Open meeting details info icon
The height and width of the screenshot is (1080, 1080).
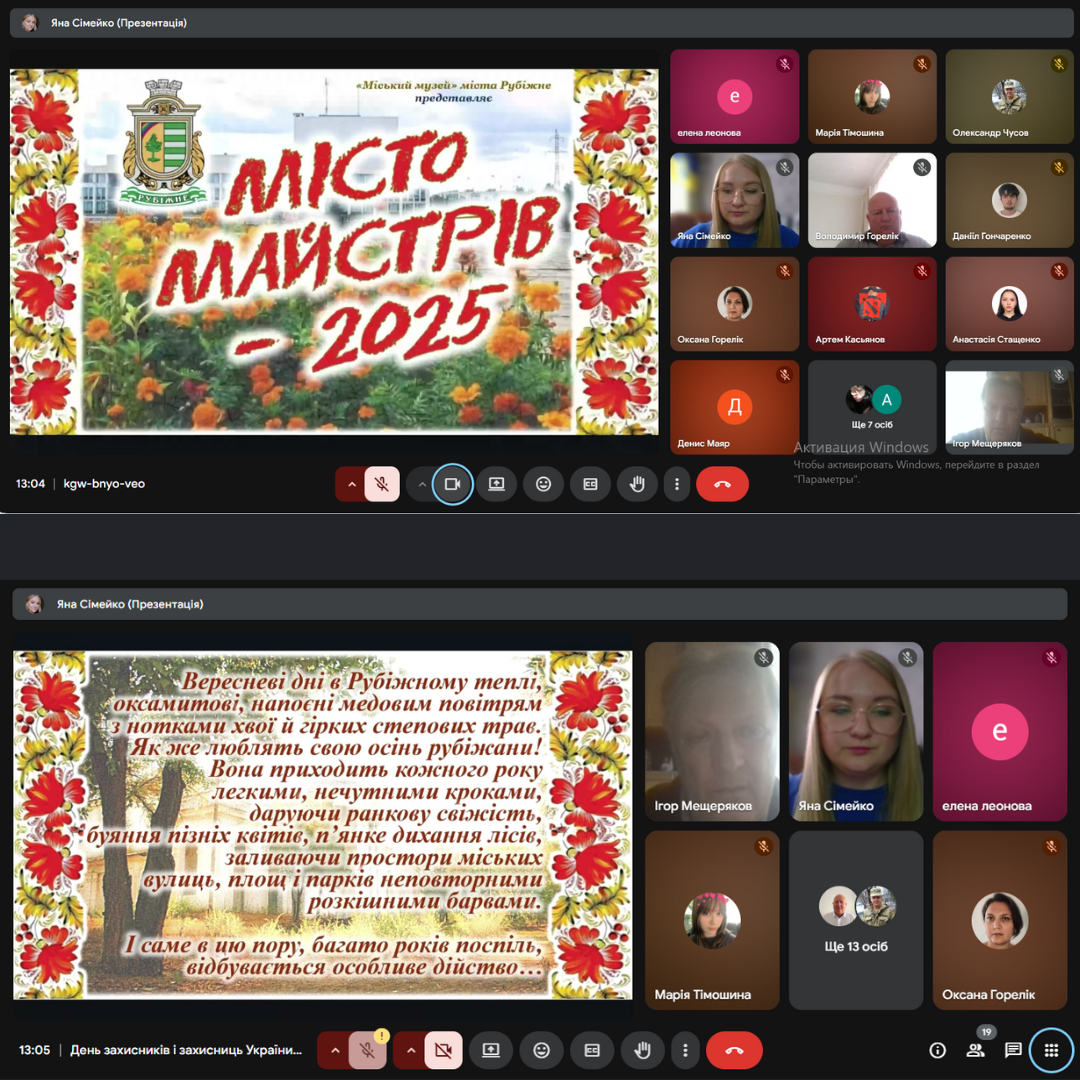937,1050
